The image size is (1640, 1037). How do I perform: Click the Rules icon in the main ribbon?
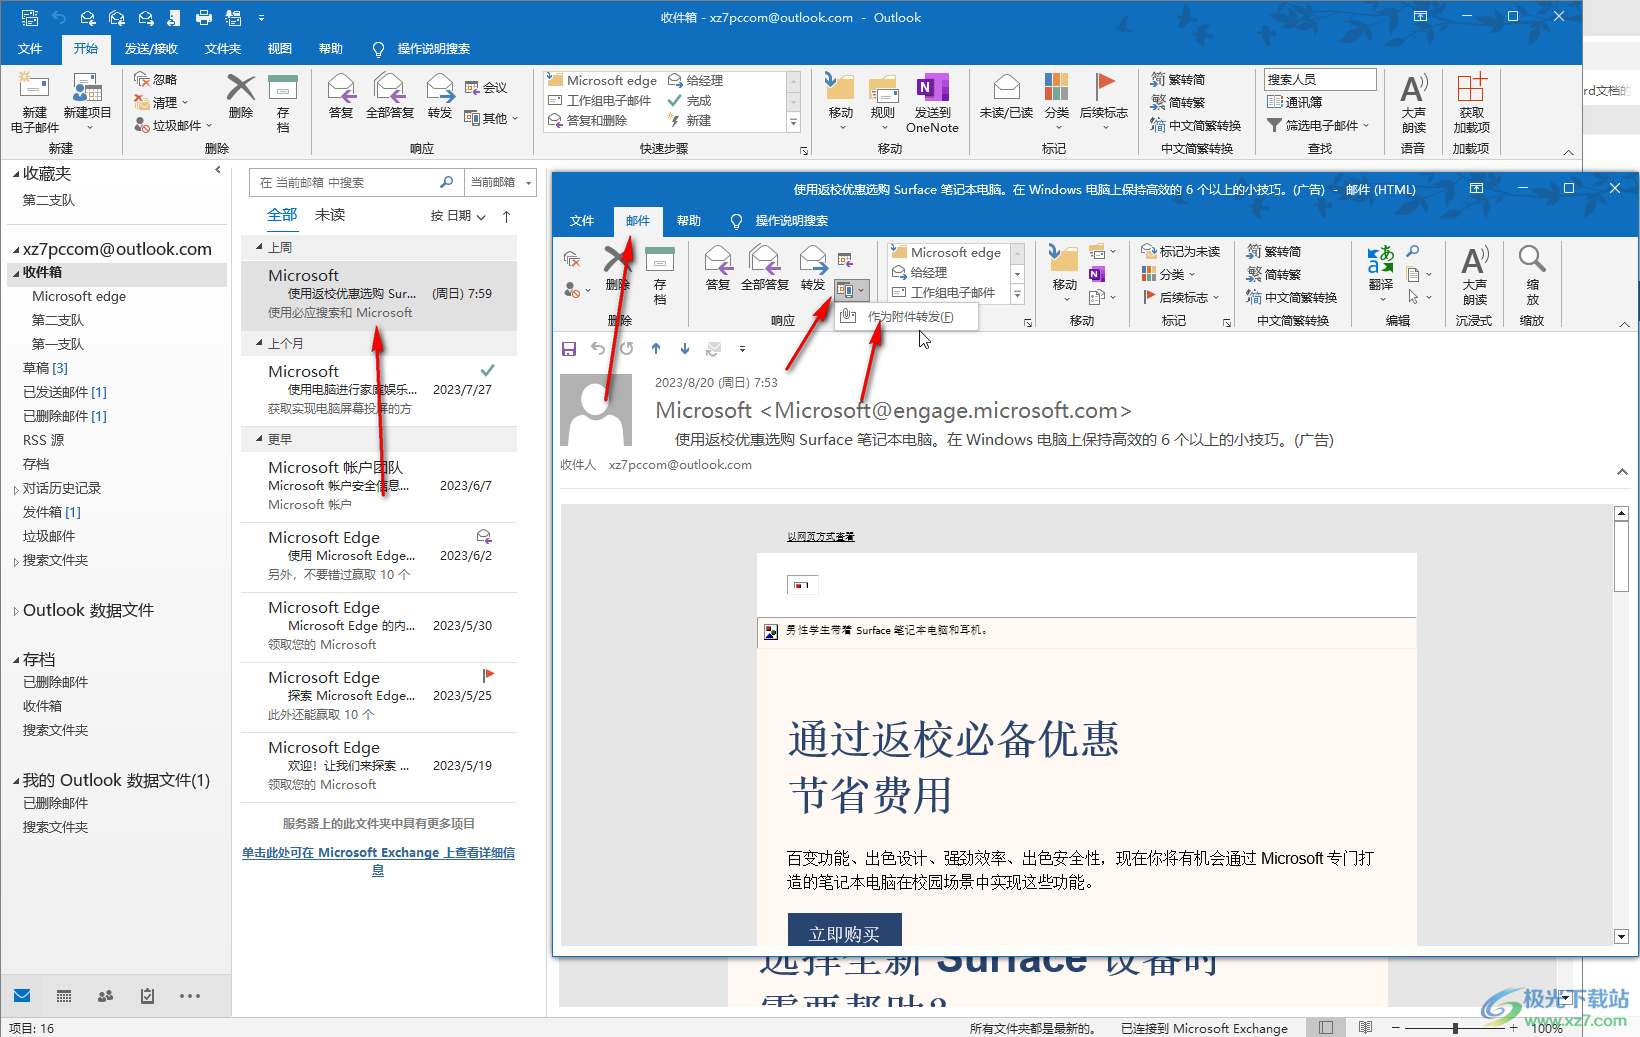[882, 87]
